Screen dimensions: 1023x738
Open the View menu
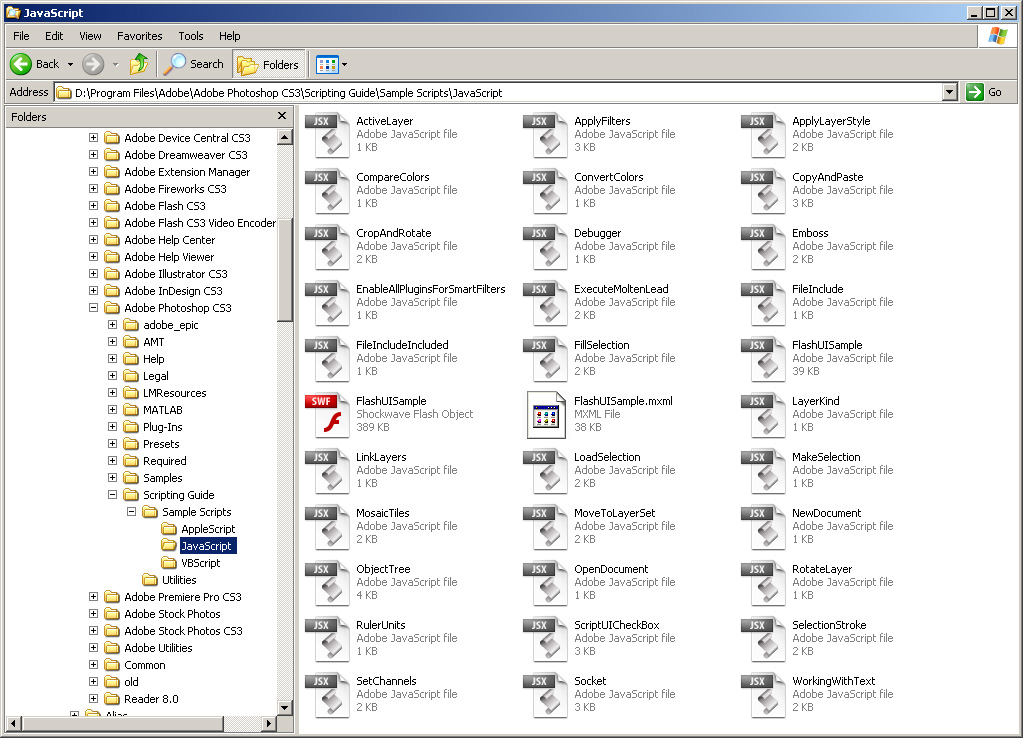pyautogui.click(x=90, y=36)
